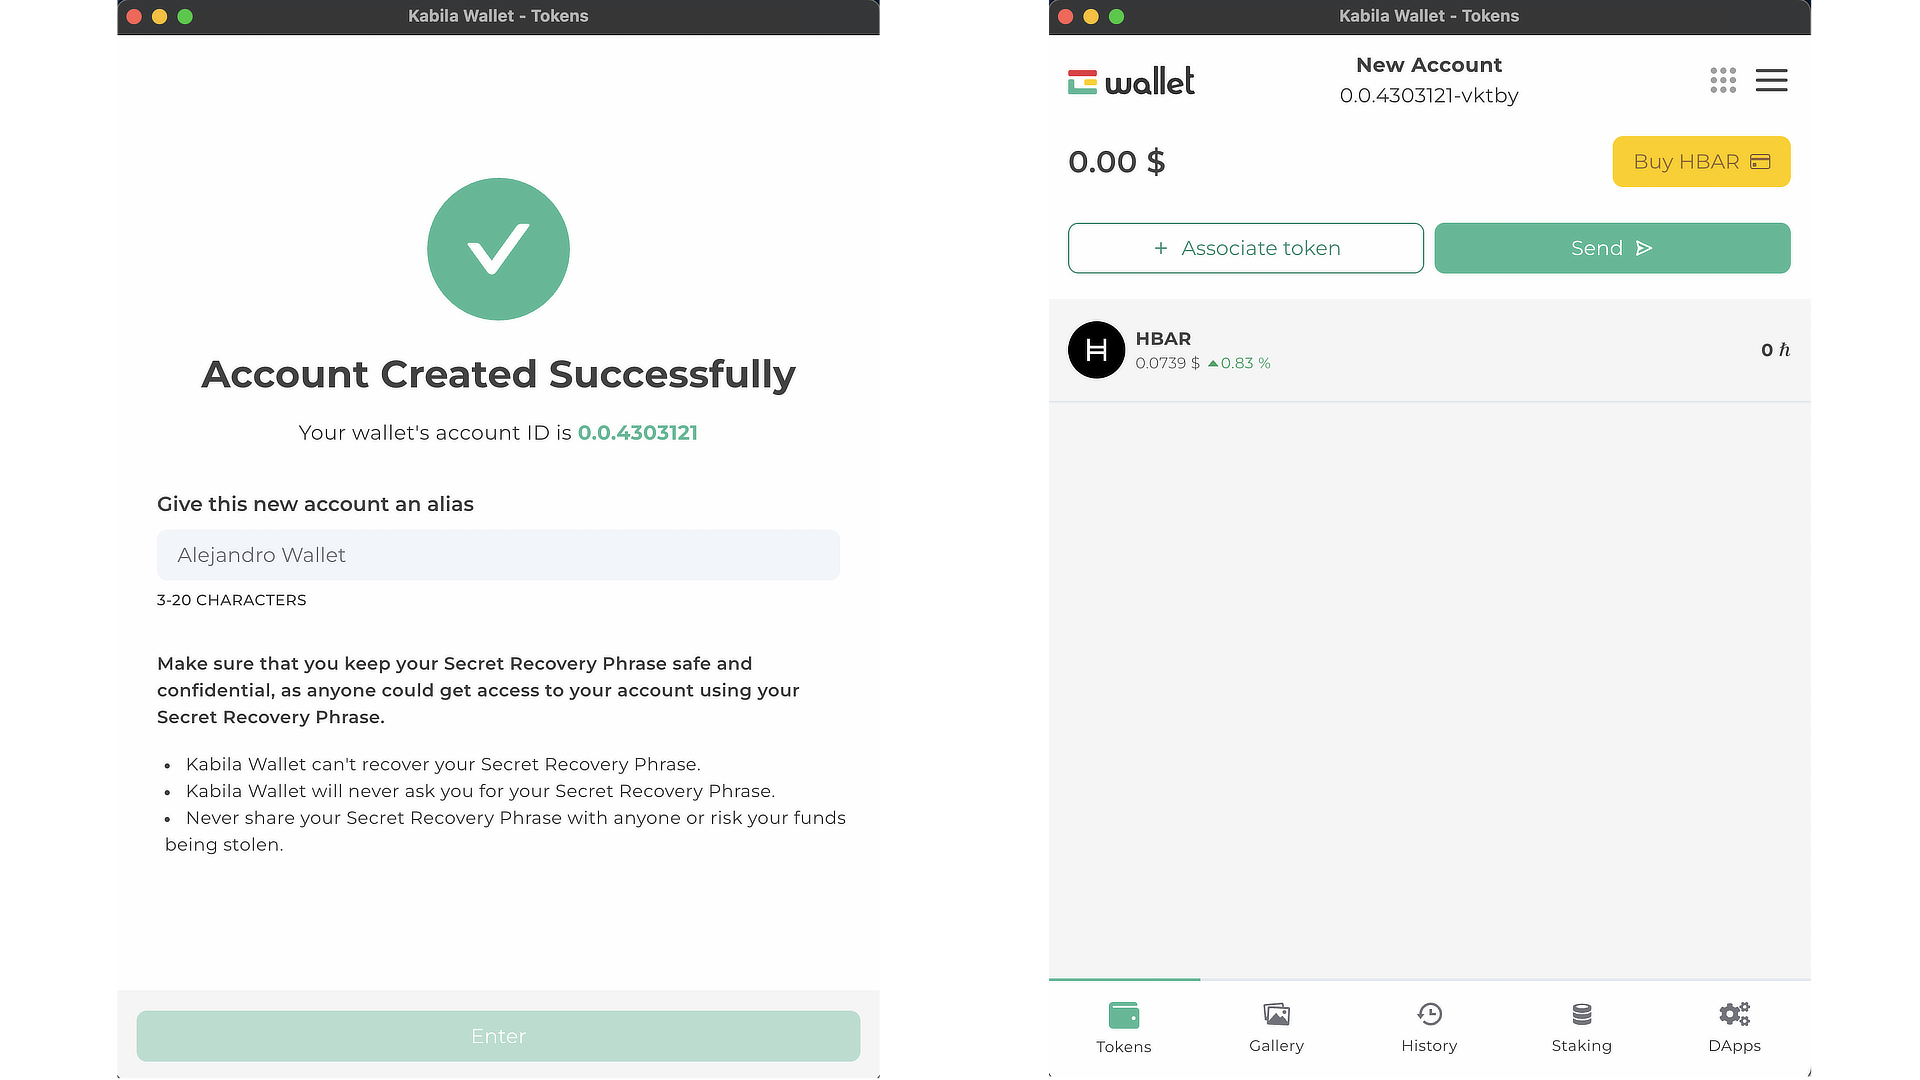Click the New Account name header
This screenshot has width=1920, height=1080.
pos(1428,65)
